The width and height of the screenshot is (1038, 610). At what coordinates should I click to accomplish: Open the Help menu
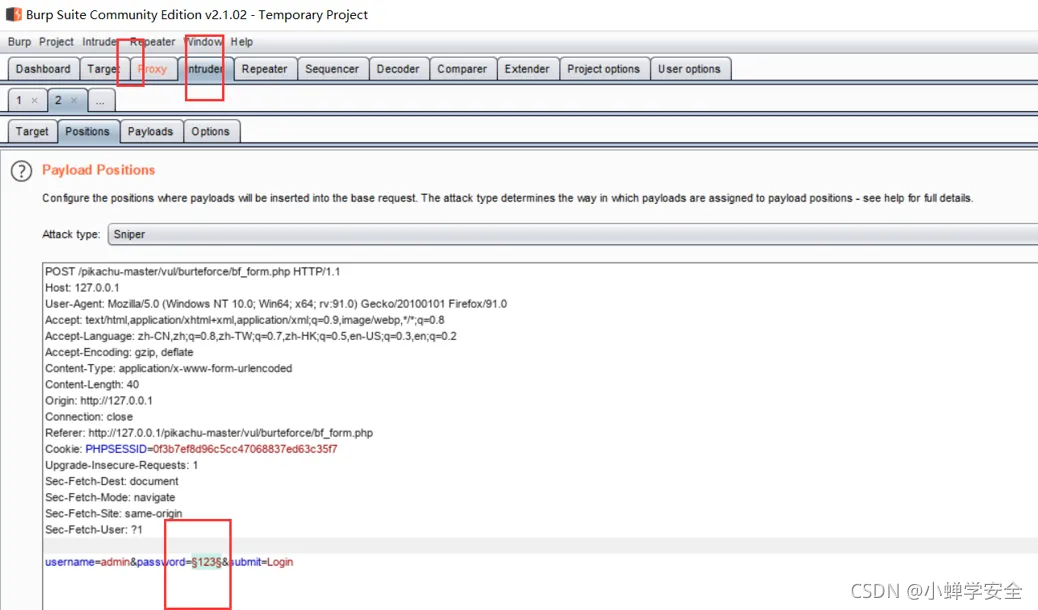[242, 42]
